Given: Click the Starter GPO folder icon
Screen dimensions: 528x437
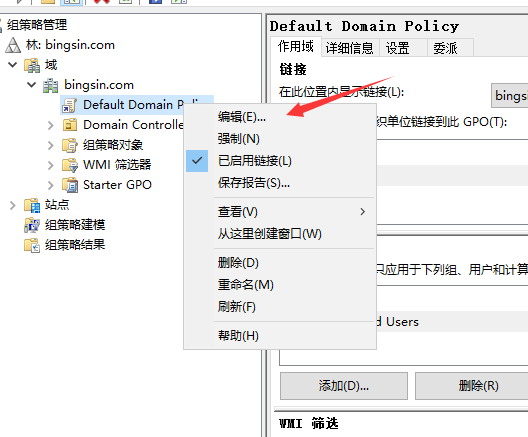Looking at the screenshot, I should pos(70,185).
